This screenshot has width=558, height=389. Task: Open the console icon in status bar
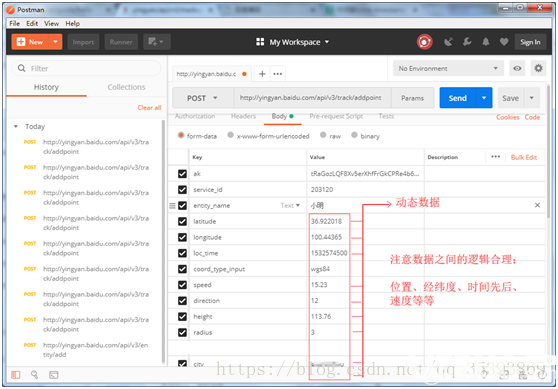pyautogui.click(x=53, y=375)
